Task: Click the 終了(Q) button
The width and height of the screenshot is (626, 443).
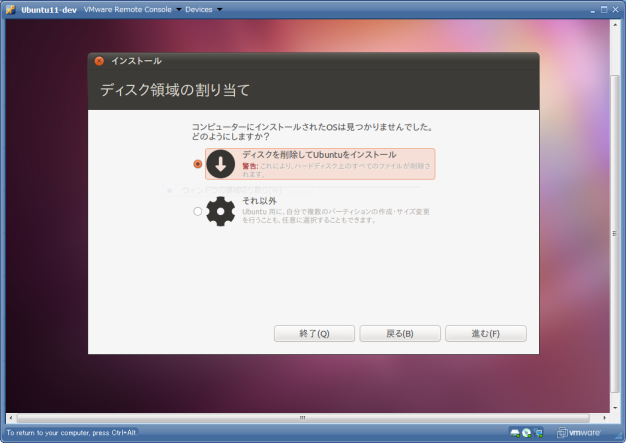Action: 314,334
